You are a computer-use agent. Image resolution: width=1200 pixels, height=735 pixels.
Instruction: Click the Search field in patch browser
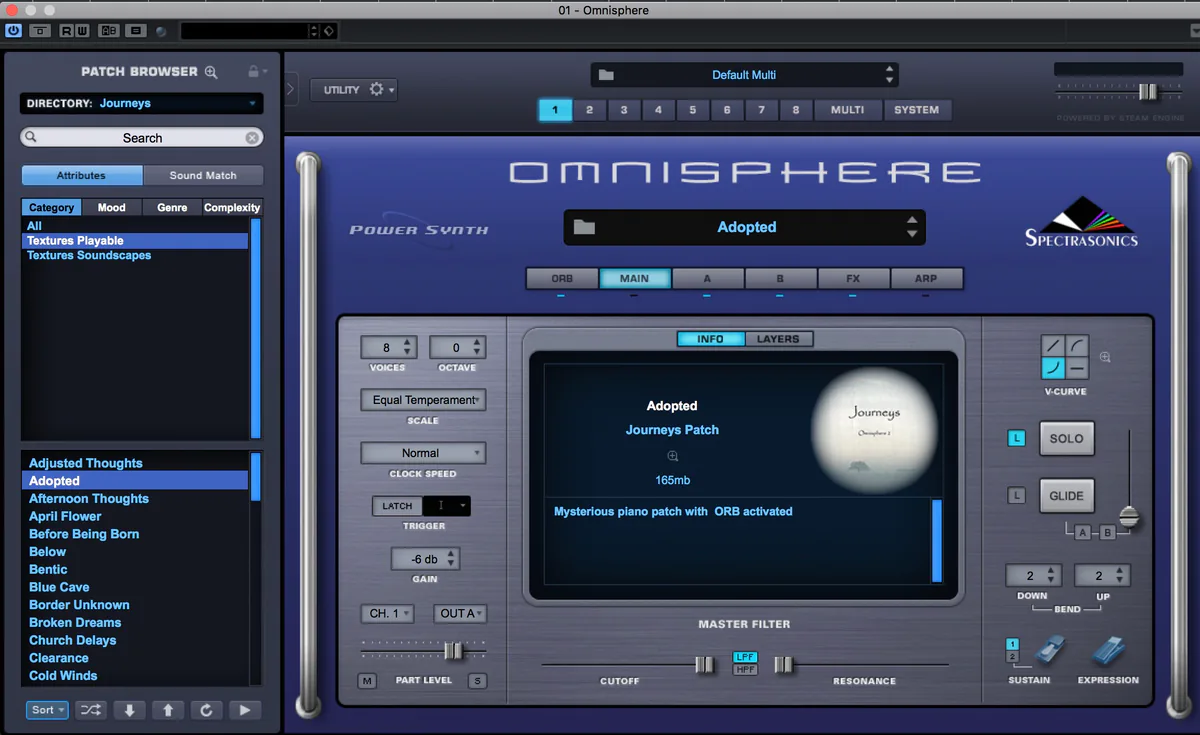click(x=141, y=138)
